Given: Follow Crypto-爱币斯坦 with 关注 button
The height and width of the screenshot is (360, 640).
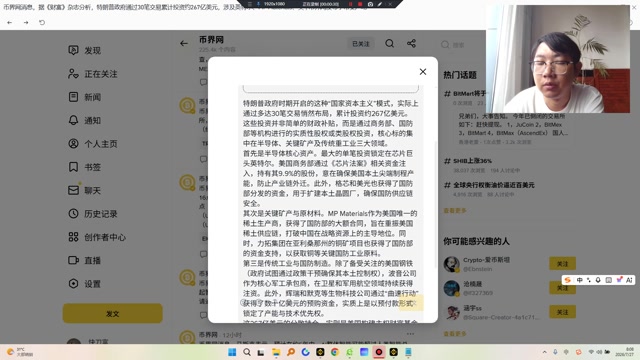Looking at the screenshot, I should tap(562, 264).
